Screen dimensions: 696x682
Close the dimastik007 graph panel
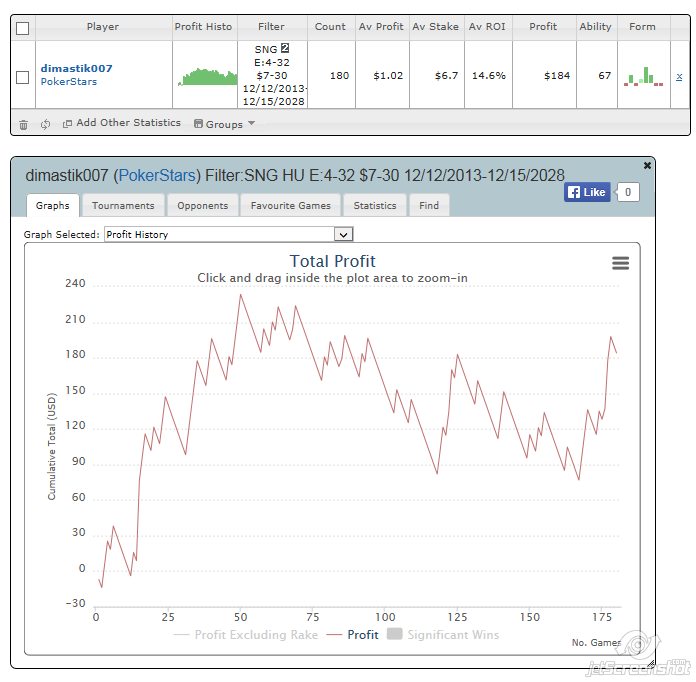[x=647, y=165]
